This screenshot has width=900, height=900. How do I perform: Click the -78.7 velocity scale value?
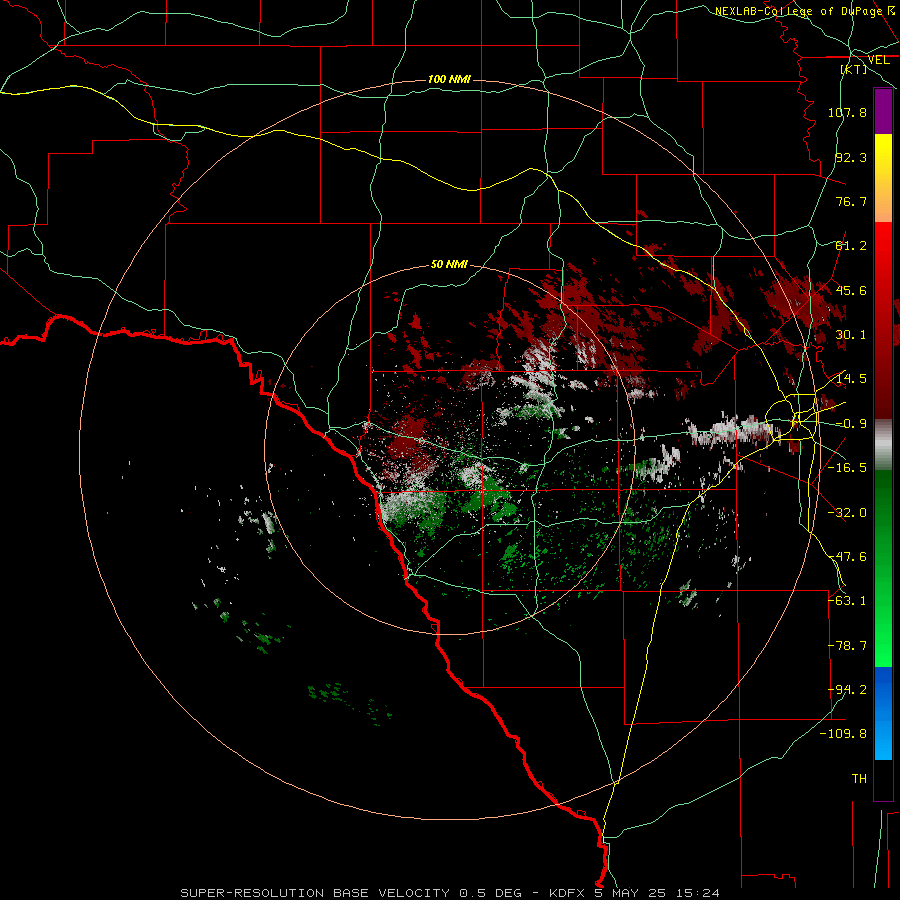(x=847, y=646)
